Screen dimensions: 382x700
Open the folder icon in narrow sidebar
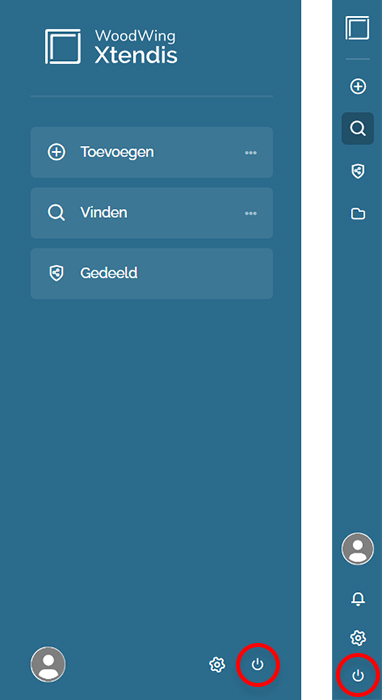pos(358,214)
